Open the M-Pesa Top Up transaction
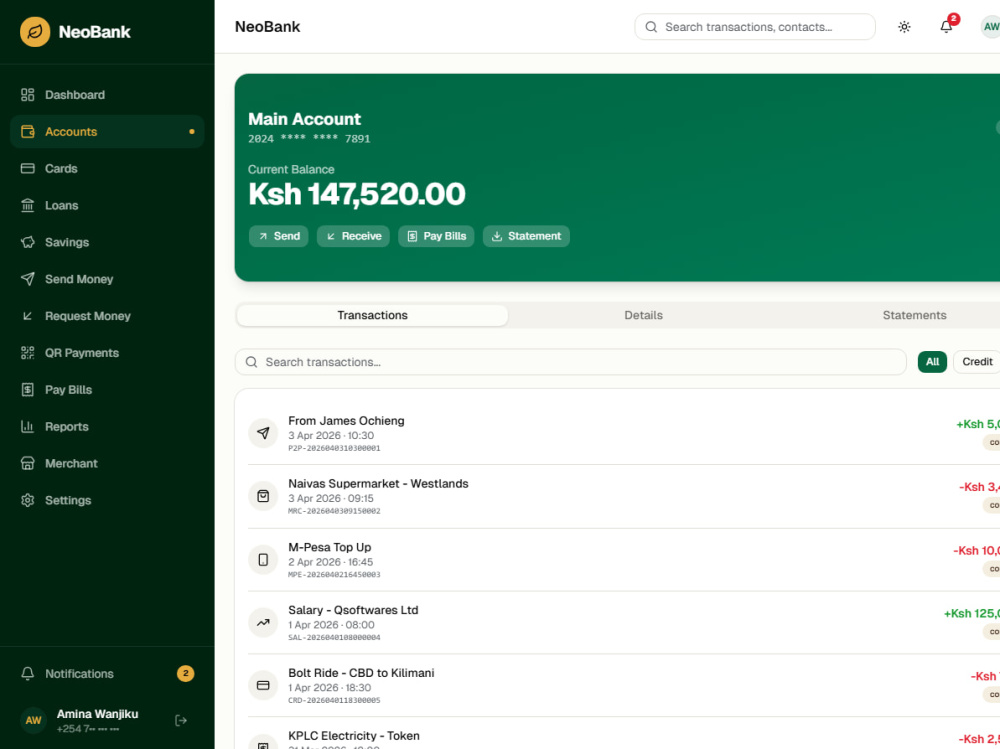 [624, 560]
